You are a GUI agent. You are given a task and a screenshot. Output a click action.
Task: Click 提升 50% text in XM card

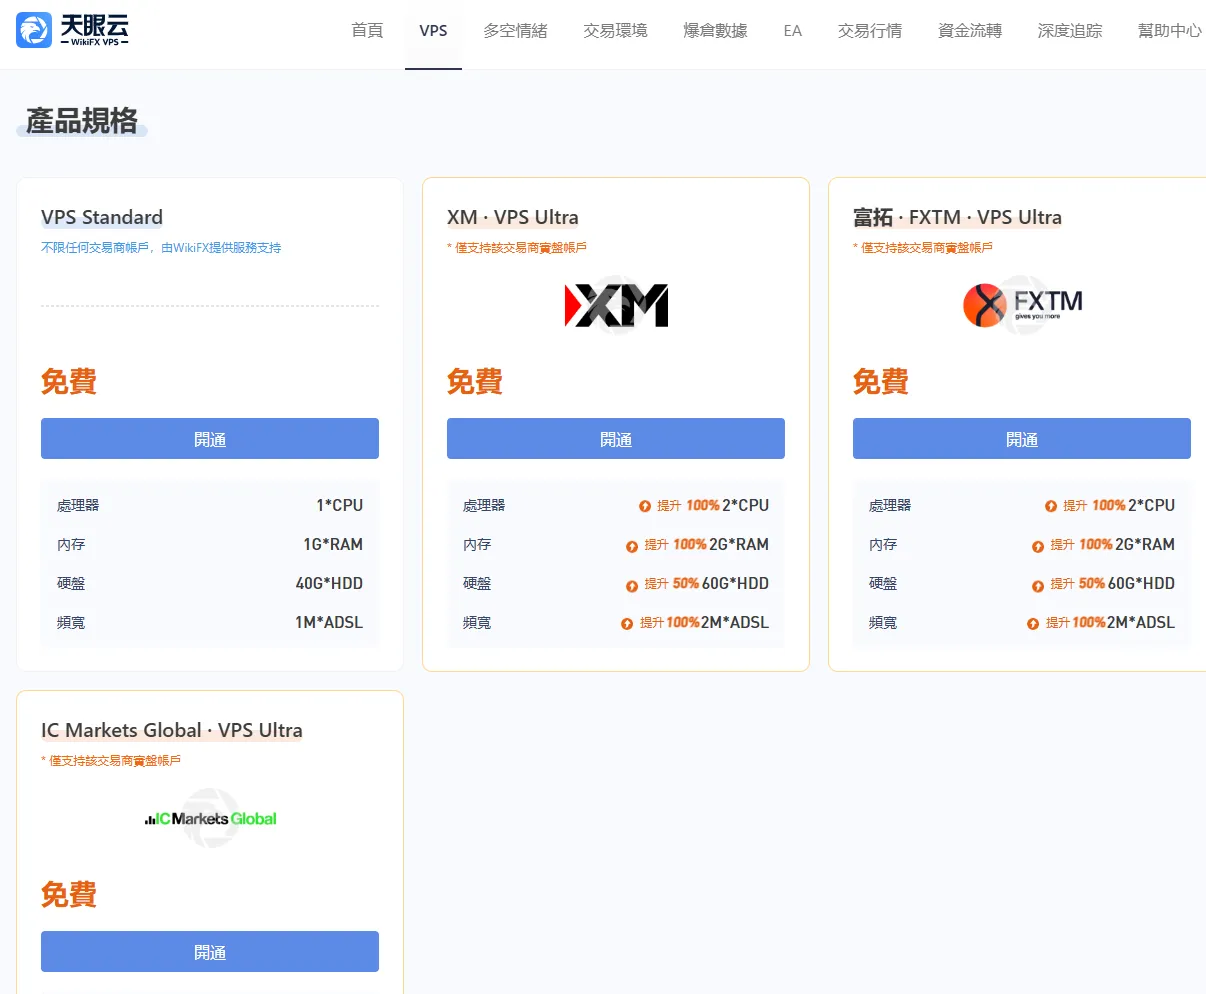[671, 583]
